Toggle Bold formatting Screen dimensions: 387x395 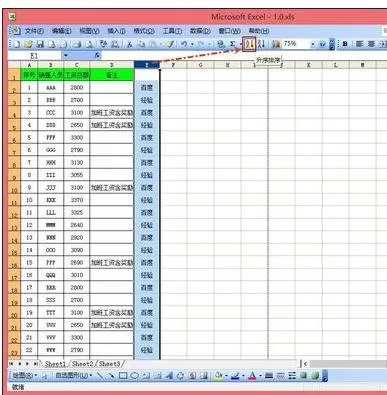click(x=345, y=44)
